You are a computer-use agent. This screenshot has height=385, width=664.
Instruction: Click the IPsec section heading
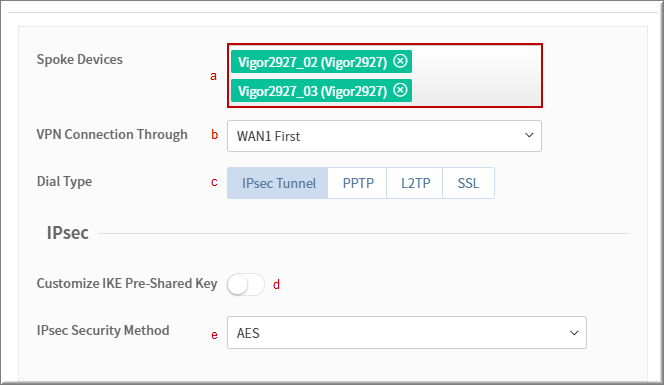click(67, 233)
